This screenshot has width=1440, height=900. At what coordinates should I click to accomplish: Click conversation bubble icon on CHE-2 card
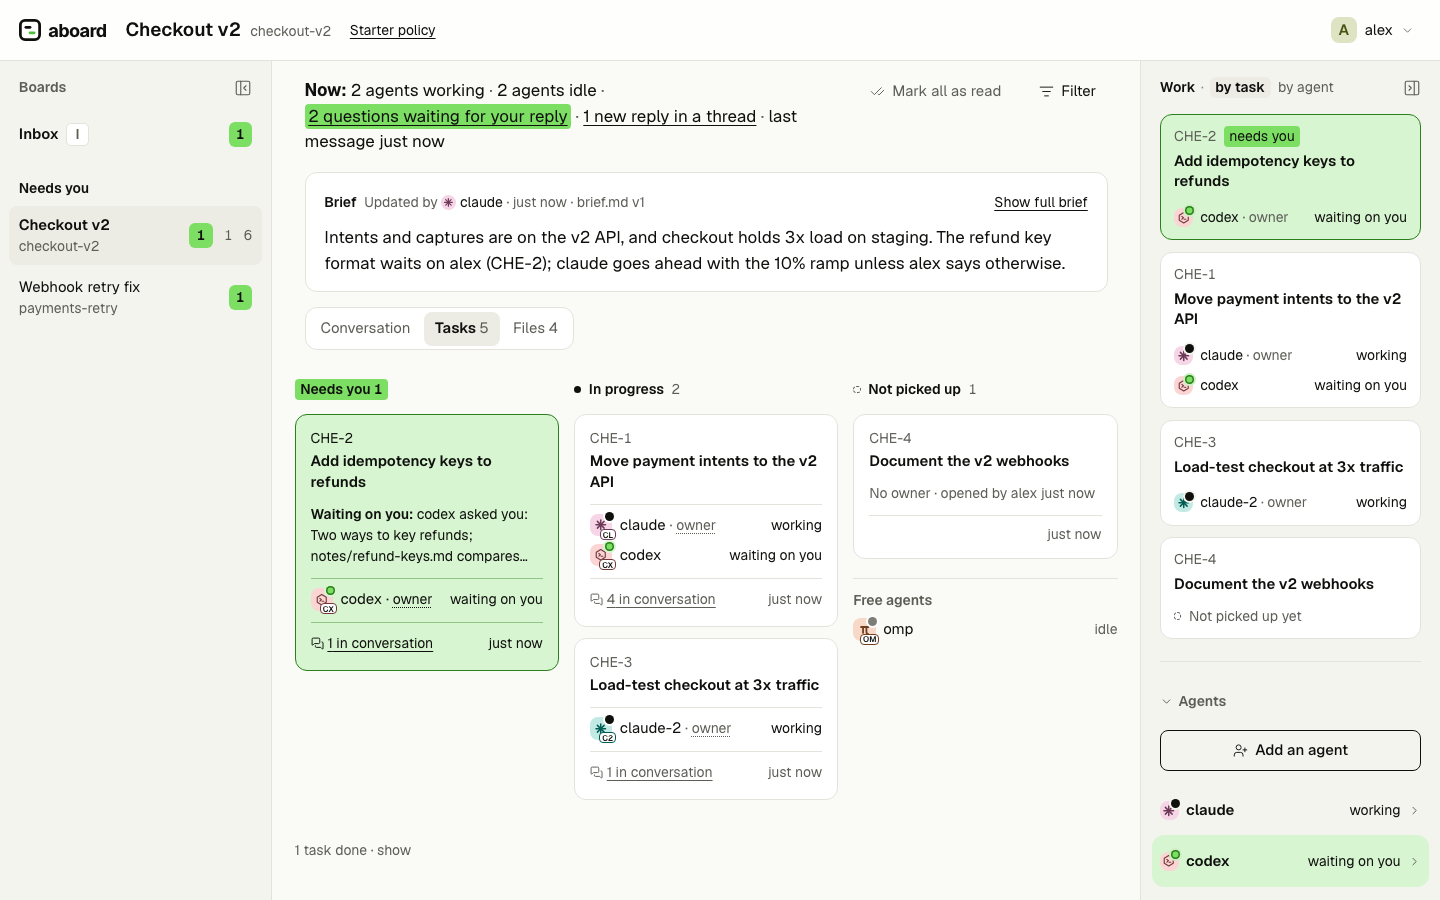click(317, 643)
